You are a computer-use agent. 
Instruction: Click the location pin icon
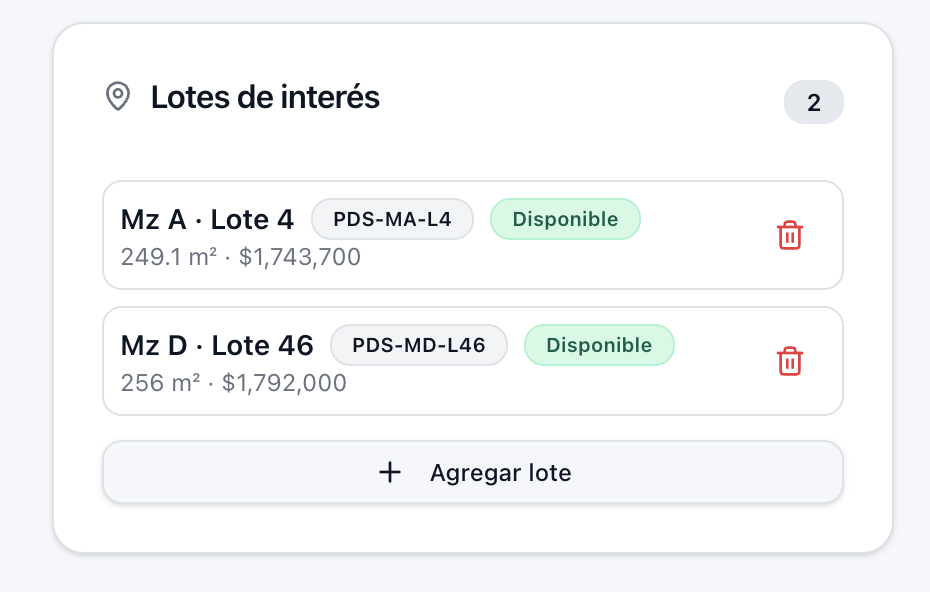(x=118, y=96)
